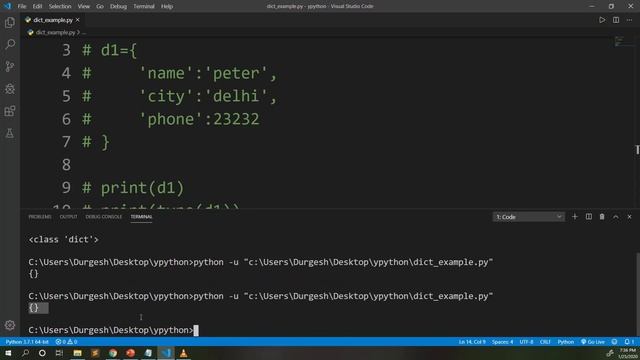
Task: Switch to the TERMINAL panel tab
Action: pos(141,217)
